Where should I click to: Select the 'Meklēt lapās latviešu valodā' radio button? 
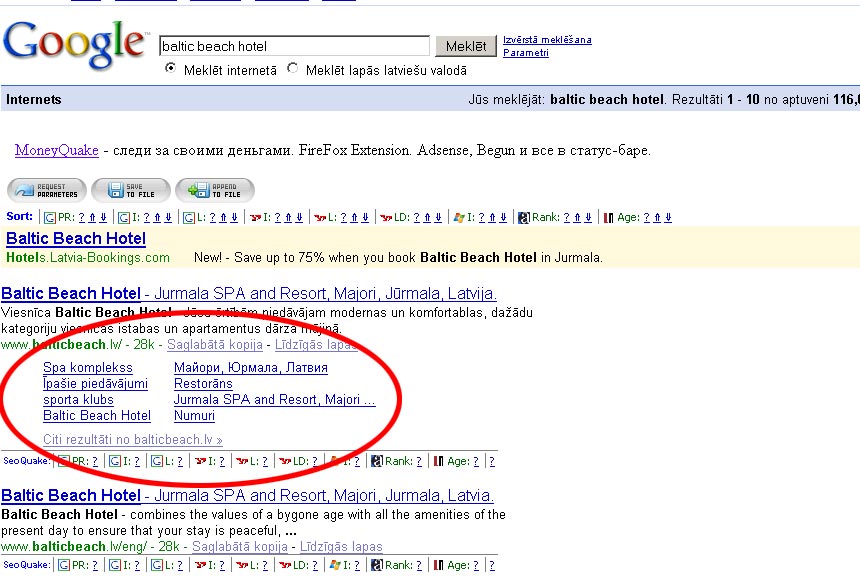[x=293, y=69]
